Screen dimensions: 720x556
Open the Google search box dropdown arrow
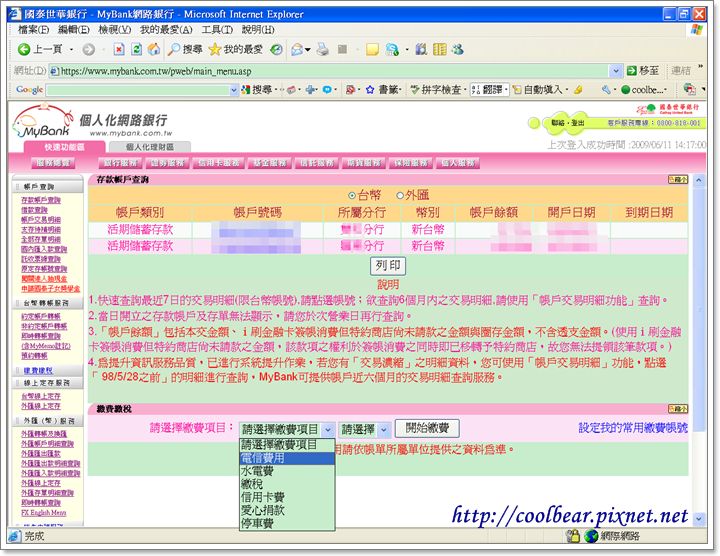(234, 90)
